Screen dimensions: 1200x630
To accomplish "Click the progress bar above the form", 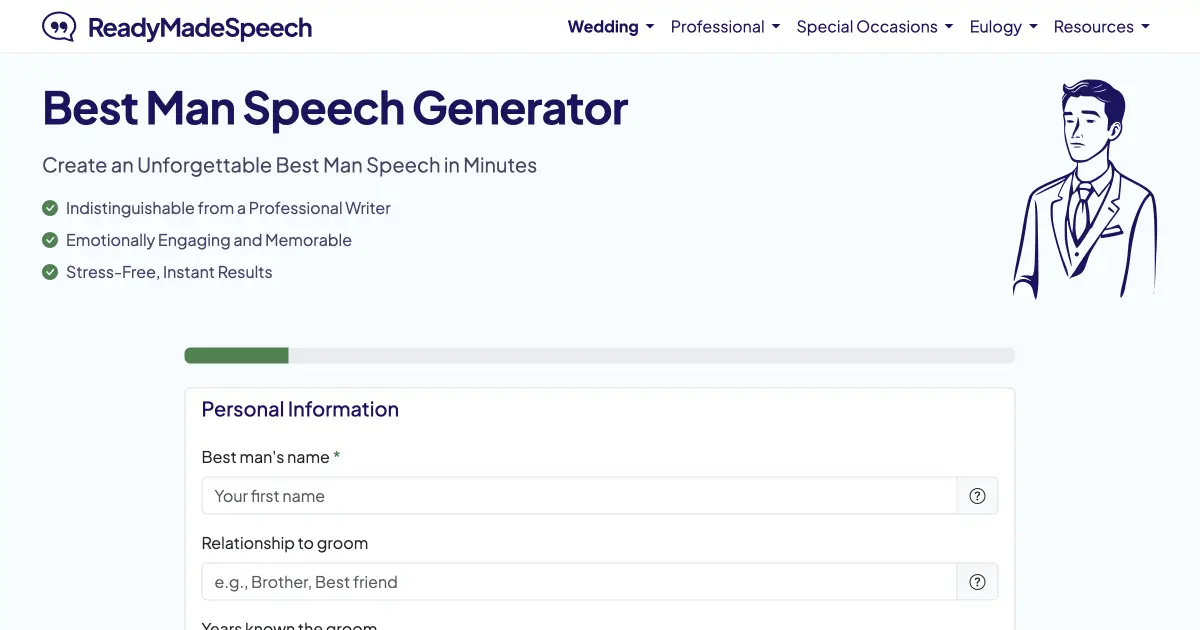I will pyautogui.click(x=600, y=355).
